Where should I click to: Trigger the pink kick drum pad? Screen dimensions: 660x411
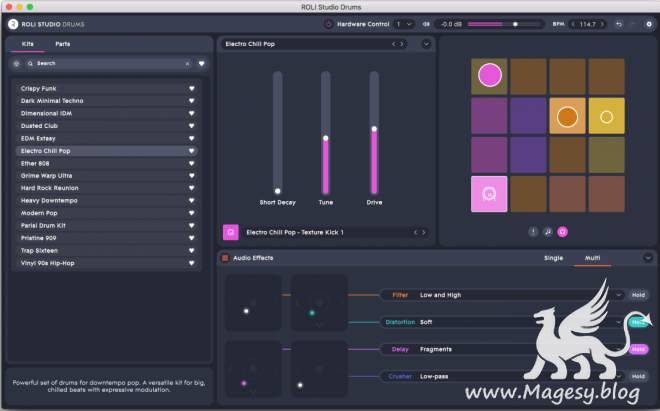click(489, 194)
